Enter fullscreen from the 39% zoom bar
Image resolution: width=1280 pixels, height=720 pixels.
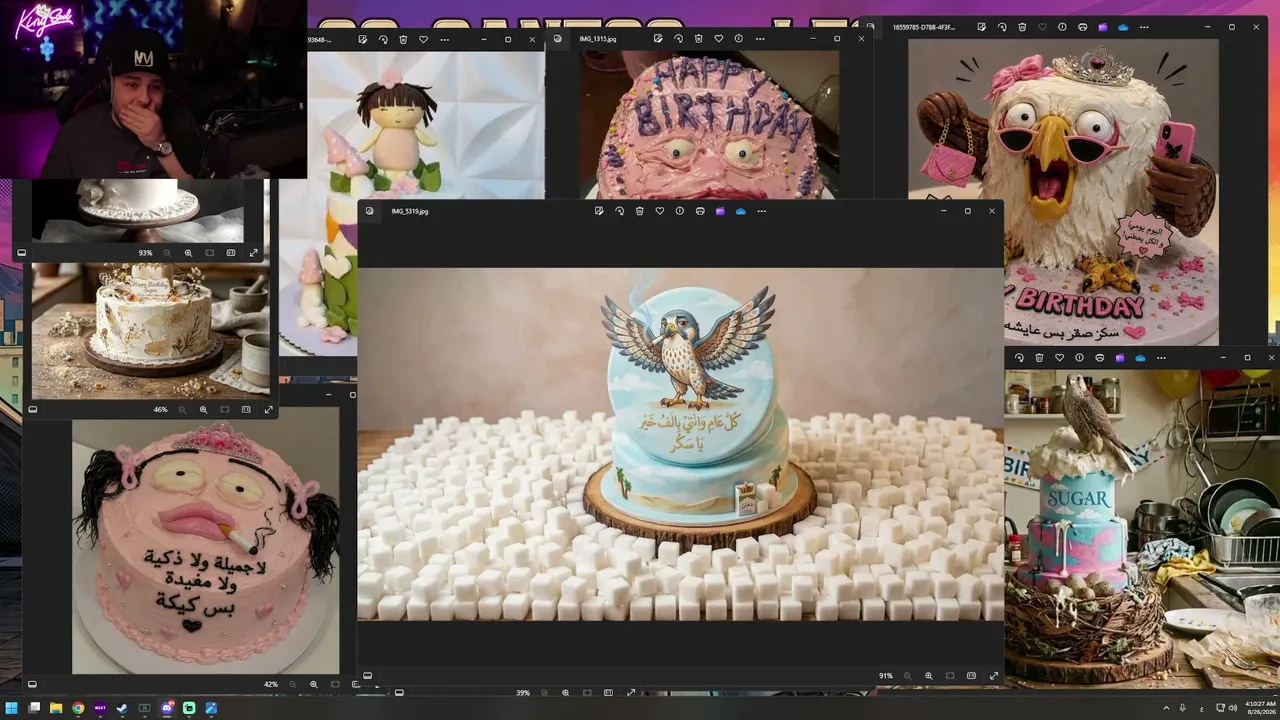(631, 692)
